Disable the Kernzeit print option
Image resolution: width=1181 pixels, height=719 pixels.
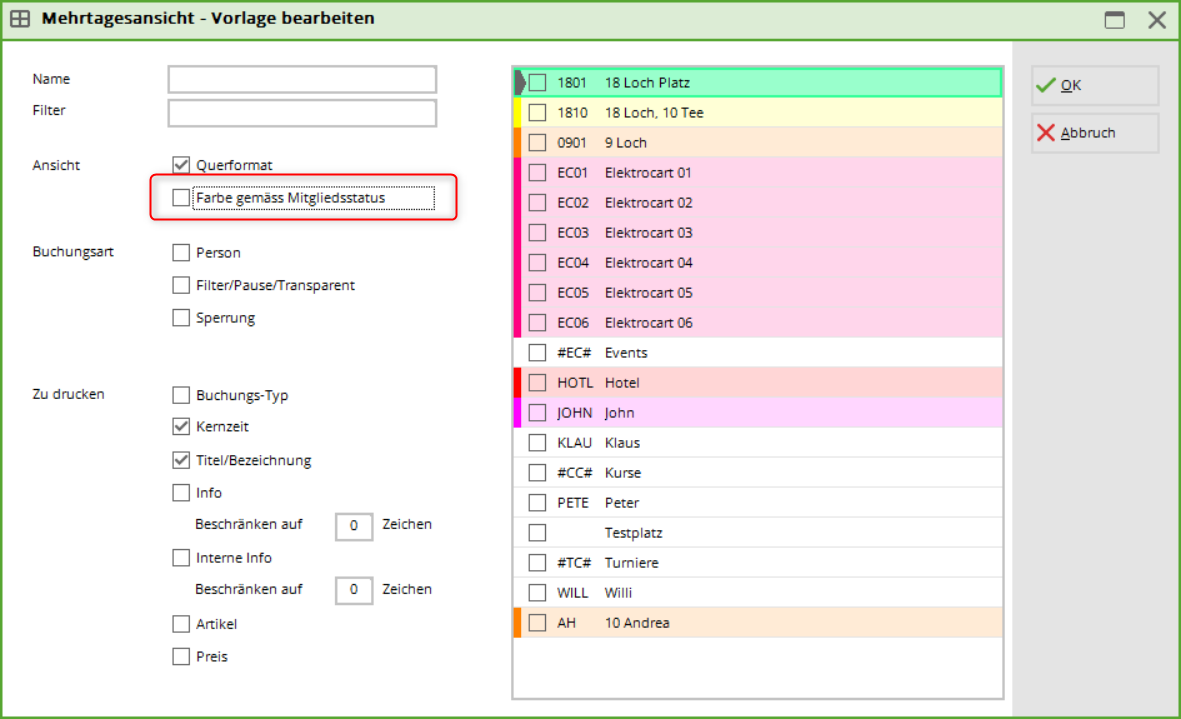click(181, 427)
